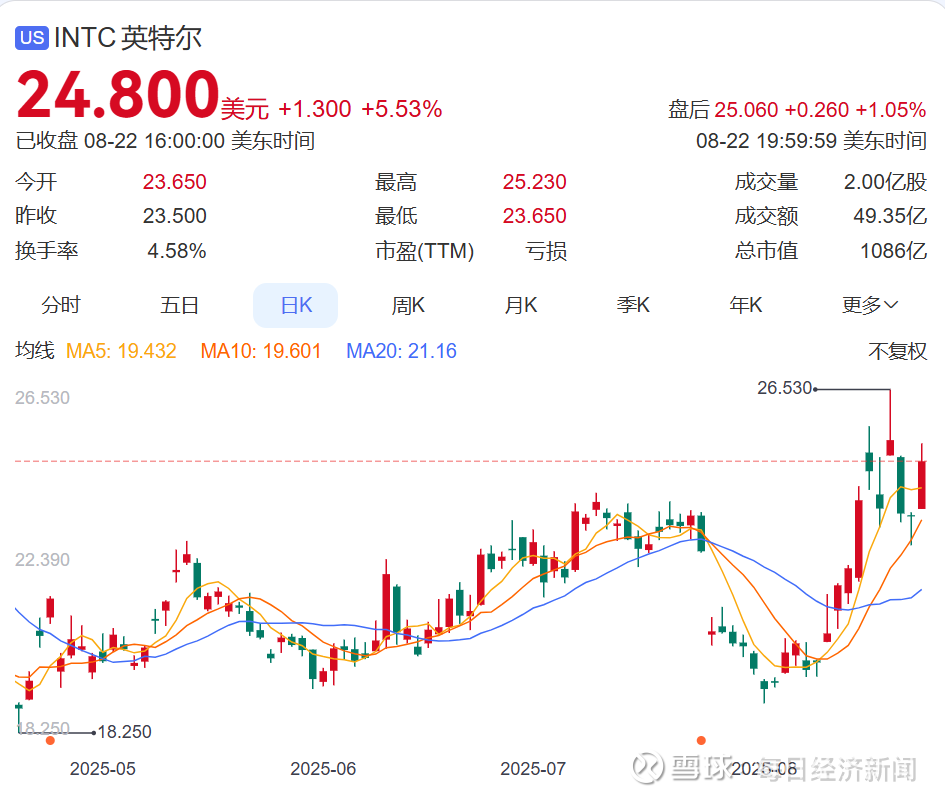Select the 周K weekly tab
The width and height of the screenshot is (945, 798).
tap(408, 305)
